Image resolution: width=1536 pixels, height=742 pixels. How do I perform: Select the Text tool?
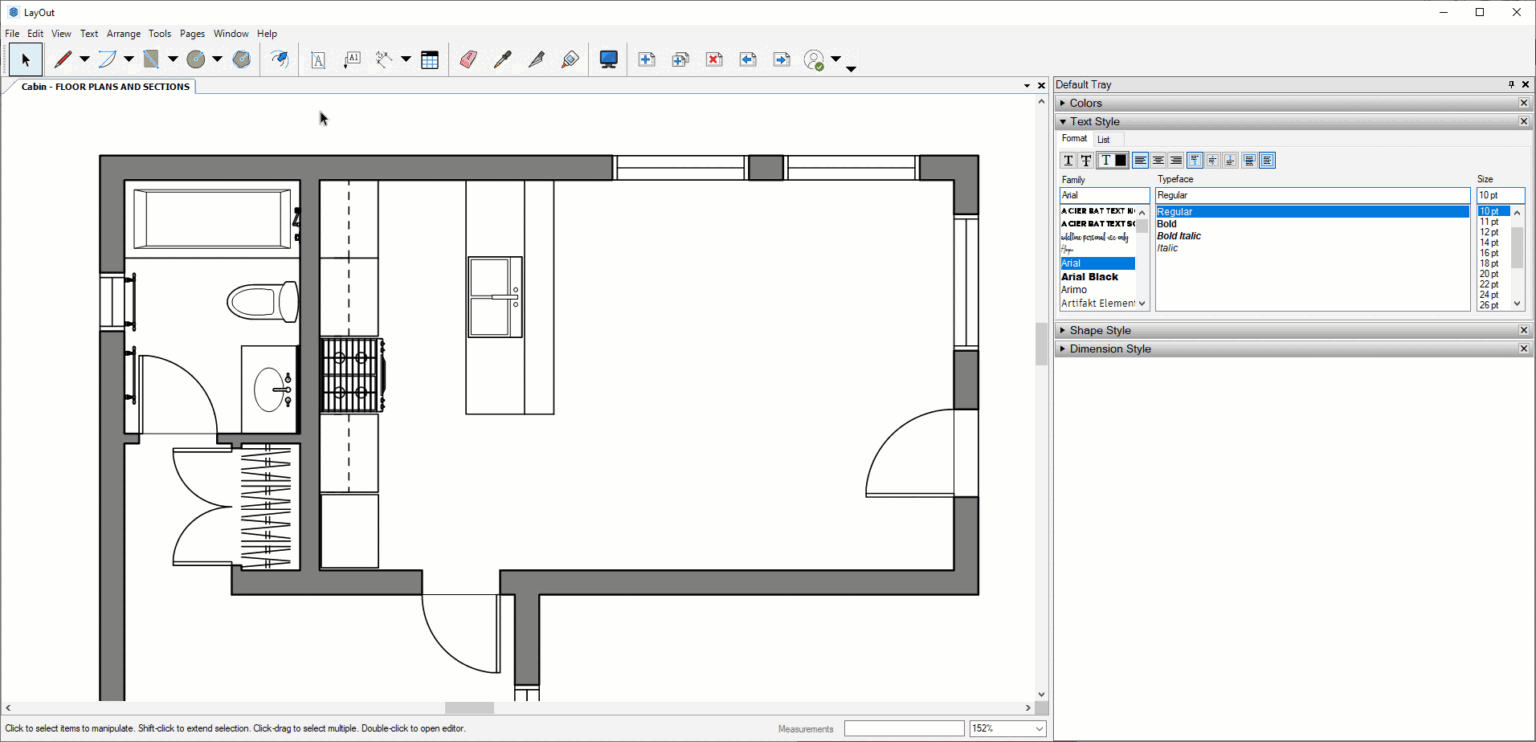[x=318, y=59]
